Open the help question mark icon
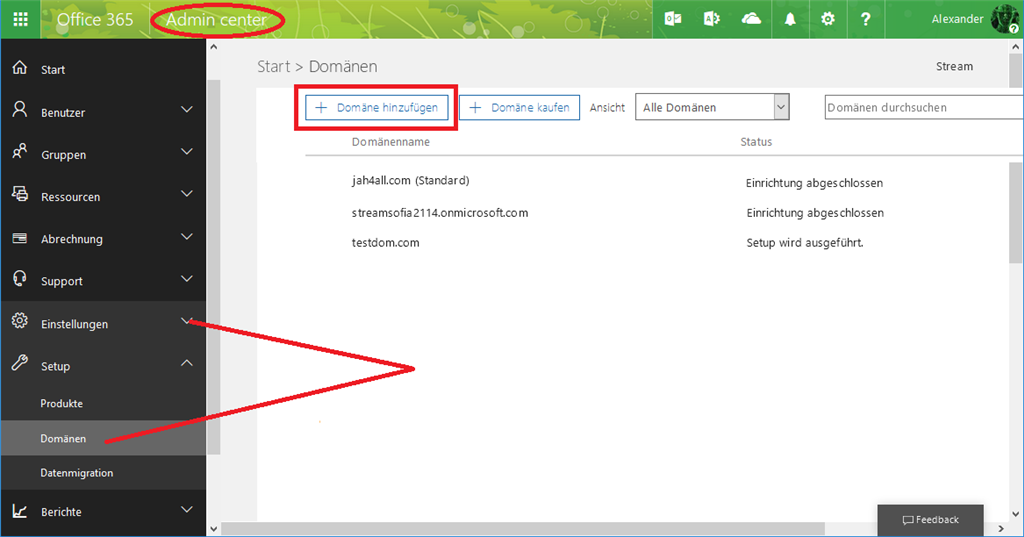 pyautogui.click(x=865, y=19)
